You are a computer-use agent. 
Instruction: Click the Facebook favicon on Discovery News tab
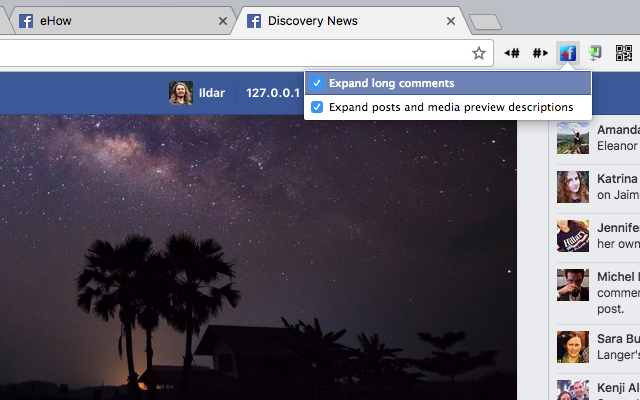click(254, 21)
